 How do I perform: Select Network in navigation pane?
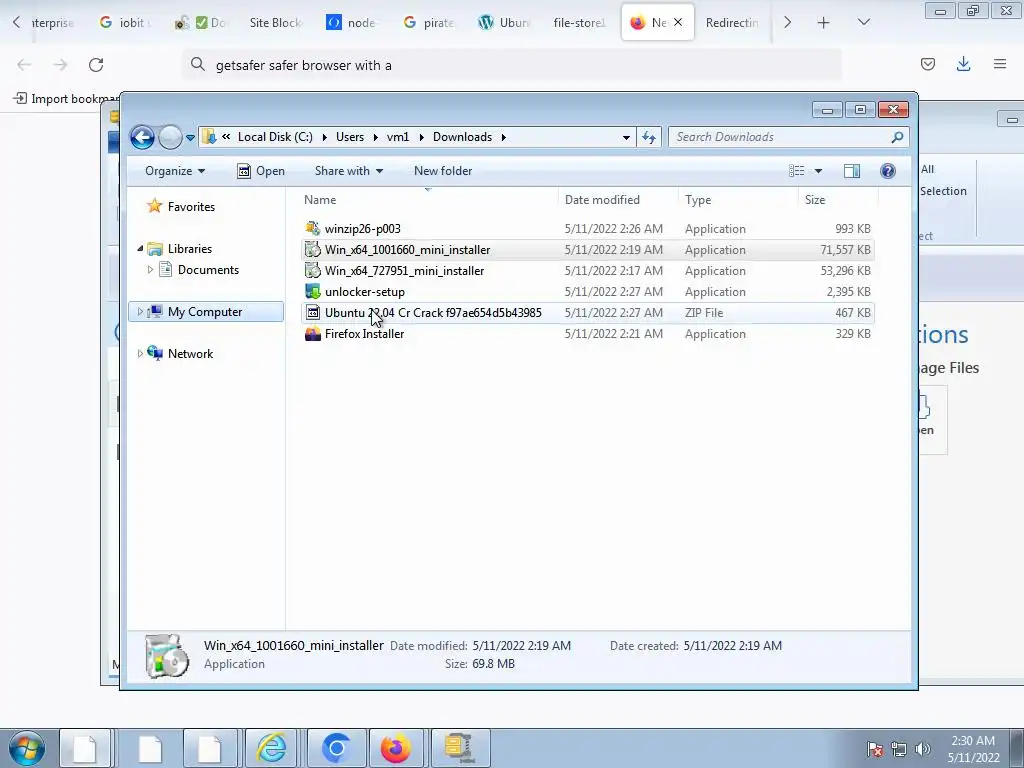(x=190, y=354)
